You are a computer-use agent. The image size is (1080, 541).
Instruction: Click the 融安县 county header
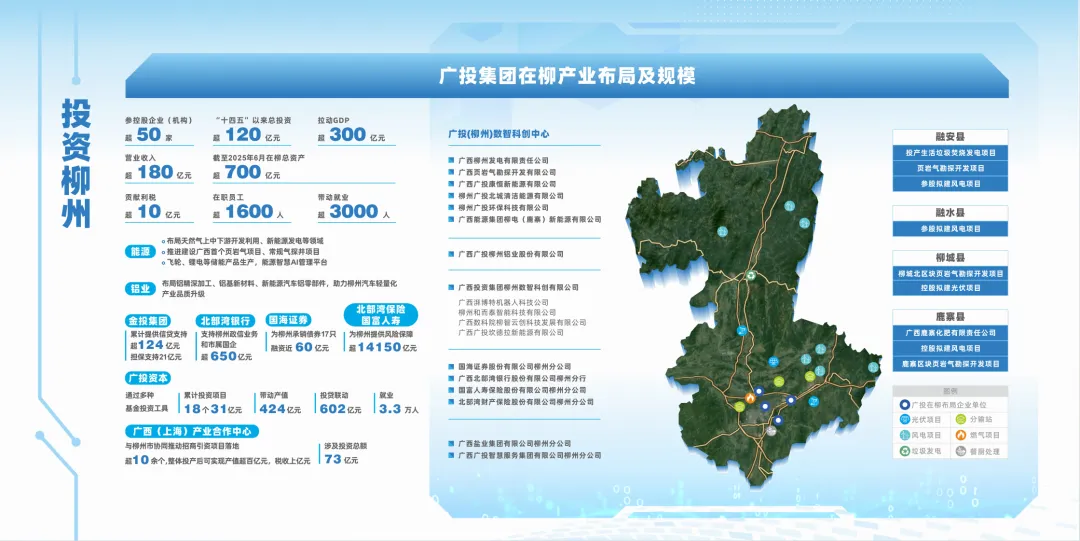pyautogui.click(x=950, y=136)
